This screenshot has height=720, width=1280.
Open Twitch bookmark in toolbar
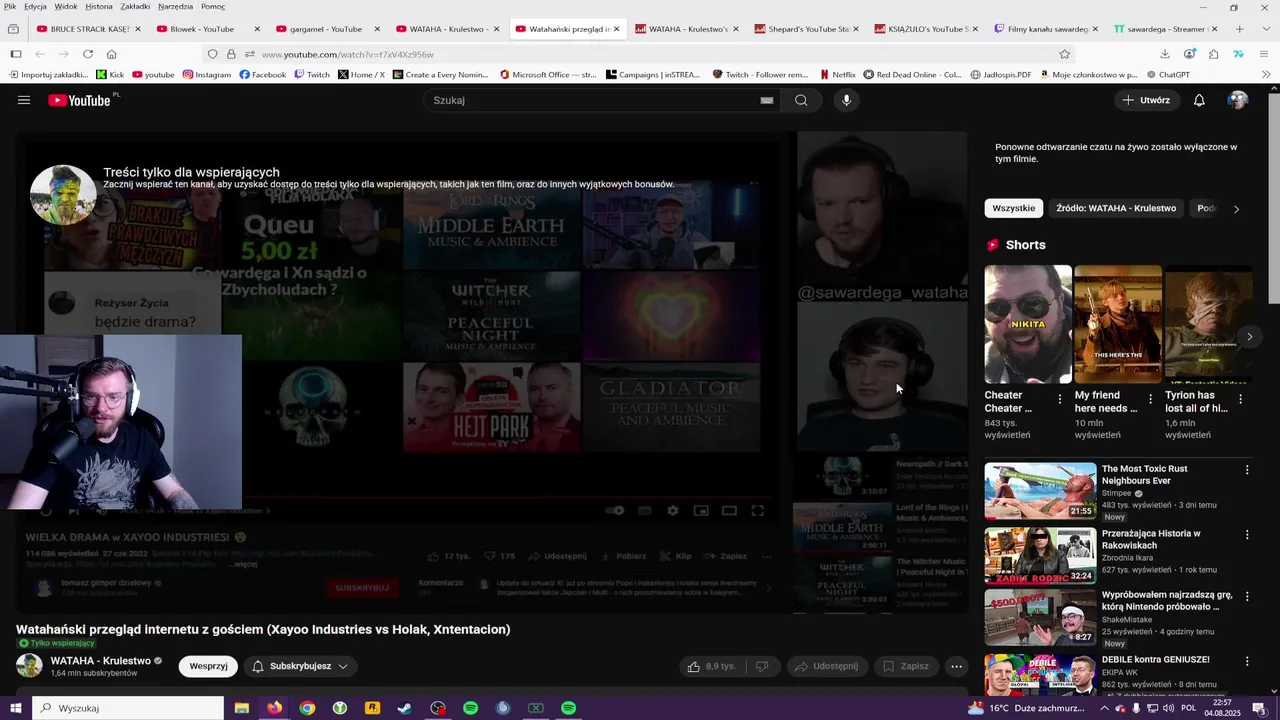tap(311, 74)
